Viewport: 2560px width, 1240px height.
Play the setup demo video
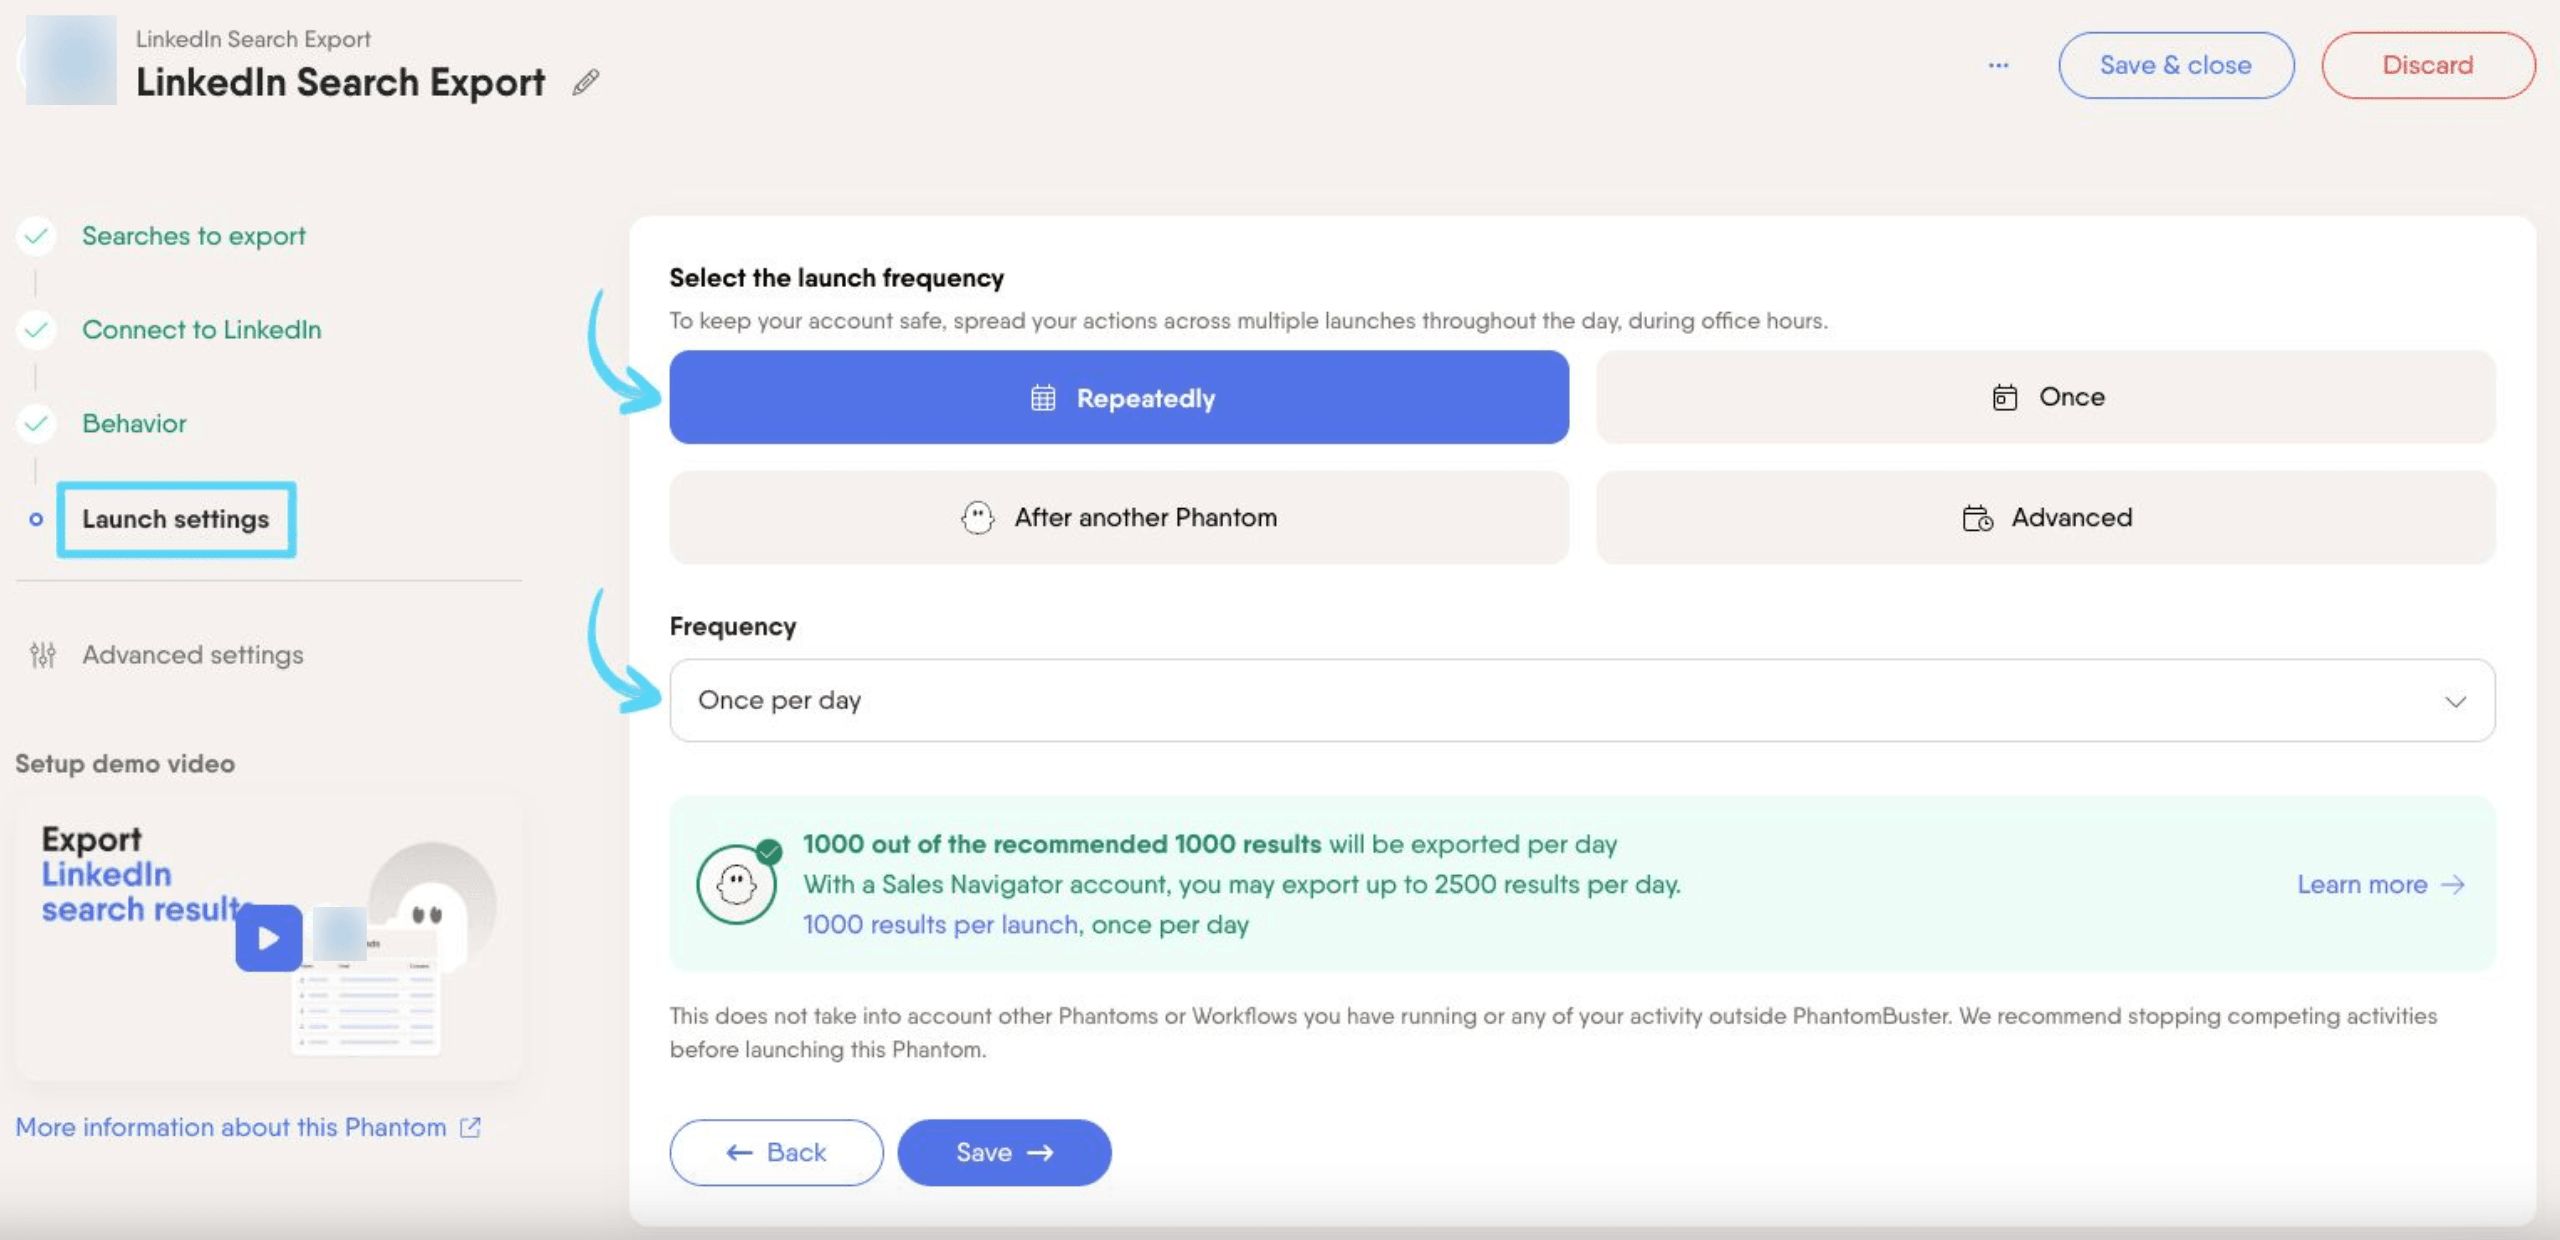click(x=269, y=938)
